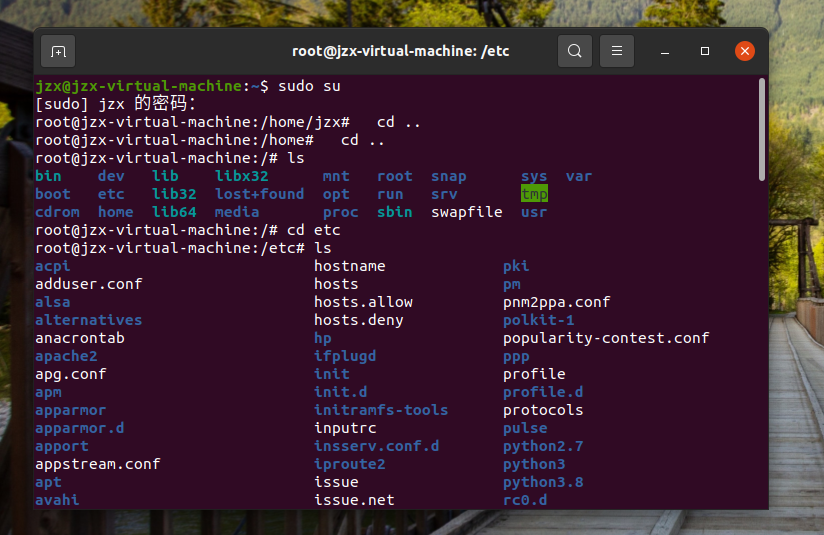The image size is (824, 535).
Task: Click the python3.8 directory
Action: point(543,482)
